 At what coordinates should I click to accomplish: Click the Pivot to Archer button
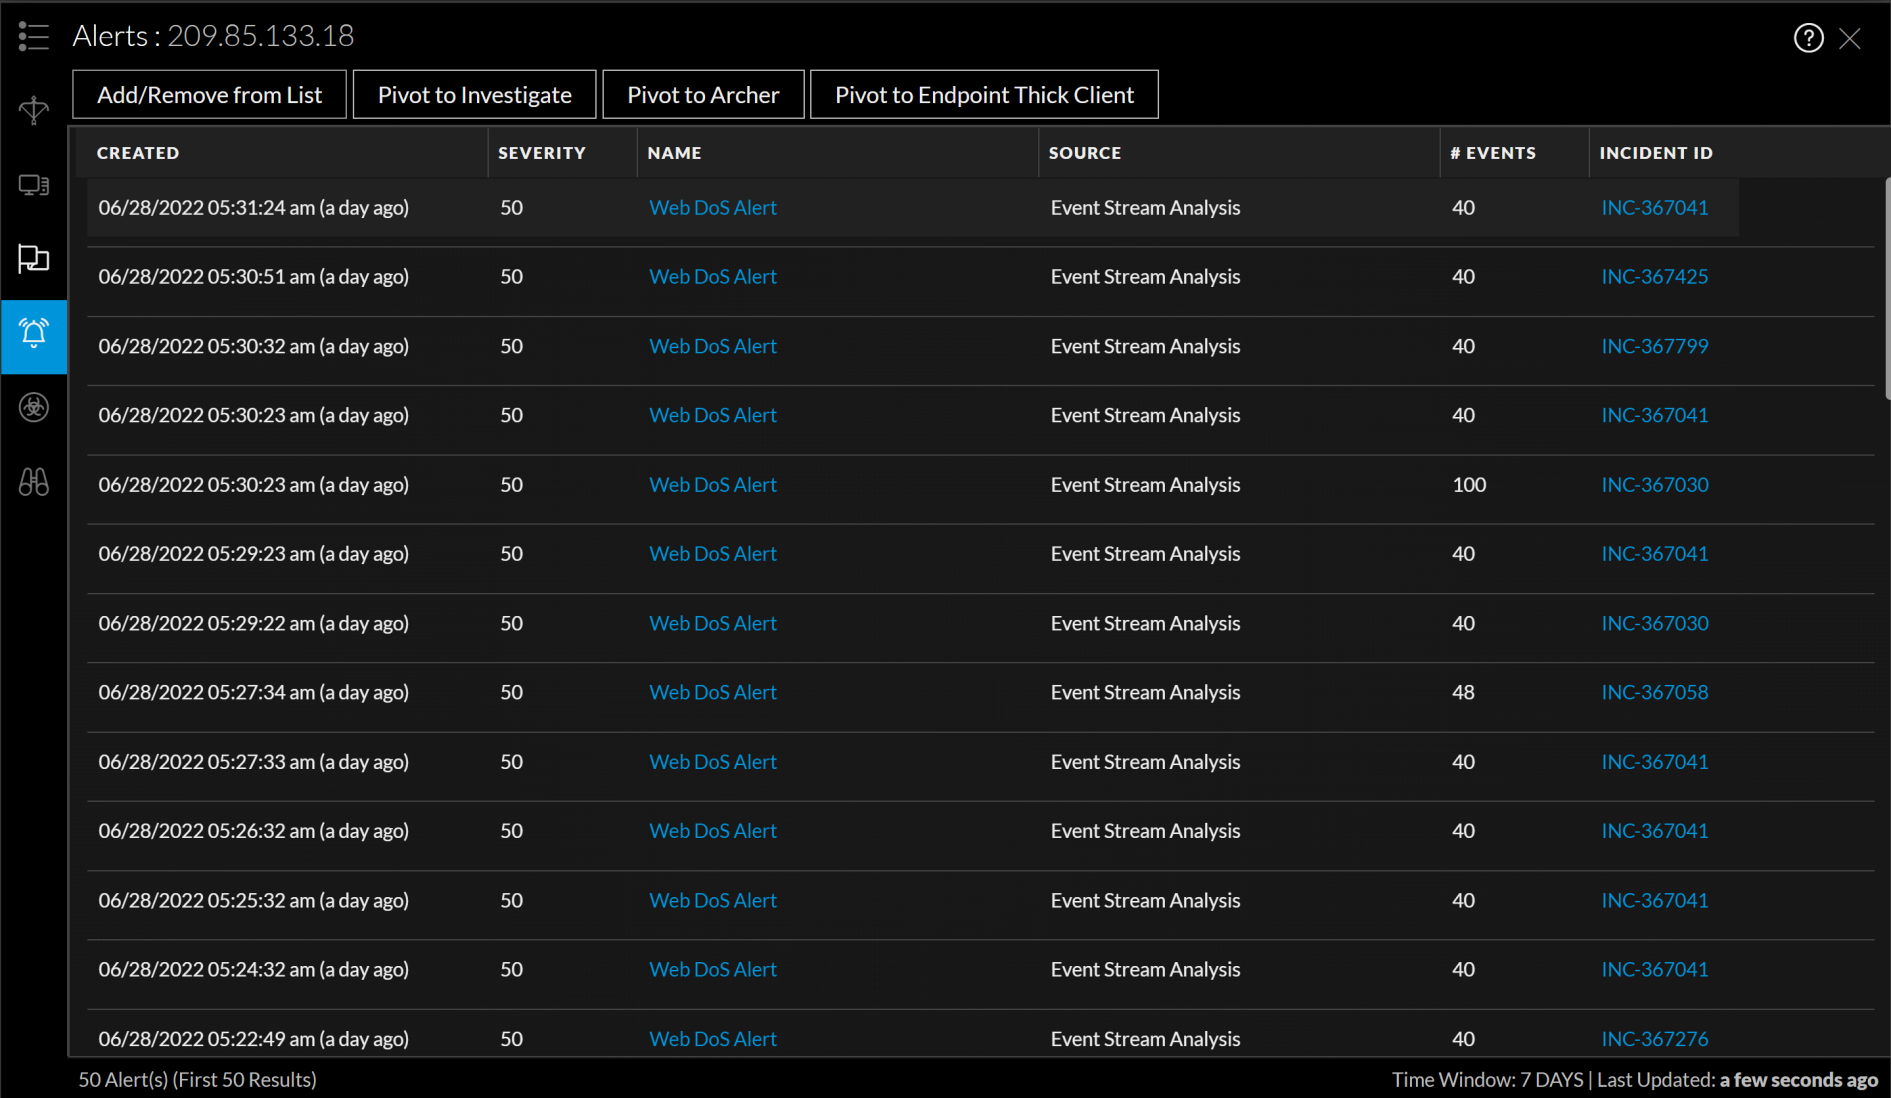click(x=703, y=94)
